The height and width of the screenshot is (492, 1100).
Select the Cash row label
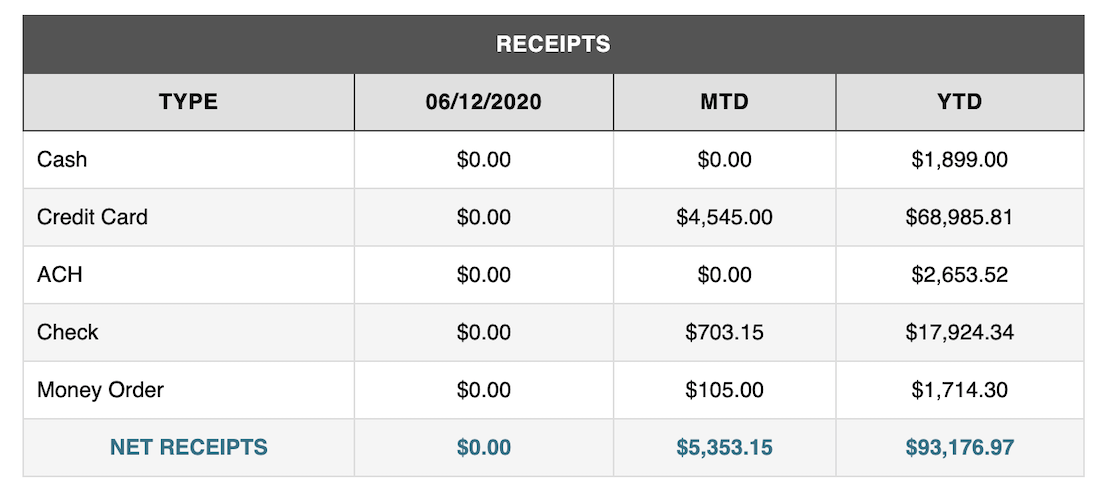(x=62, y=159)
